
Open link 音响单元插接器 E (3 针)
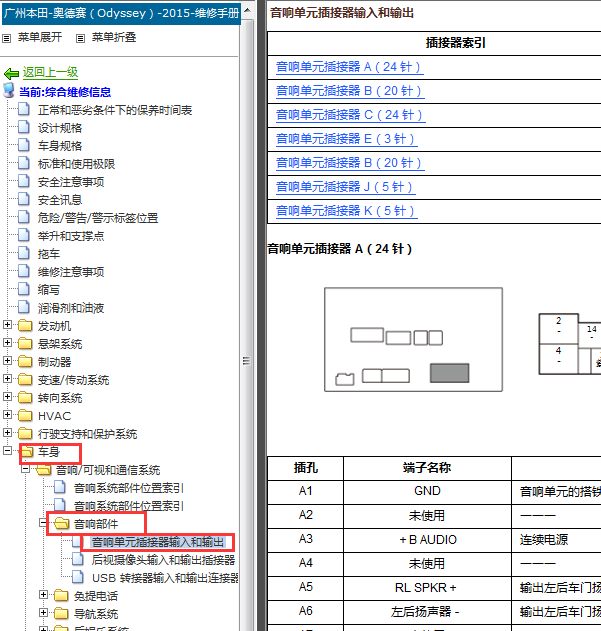(x=345, y=139)
